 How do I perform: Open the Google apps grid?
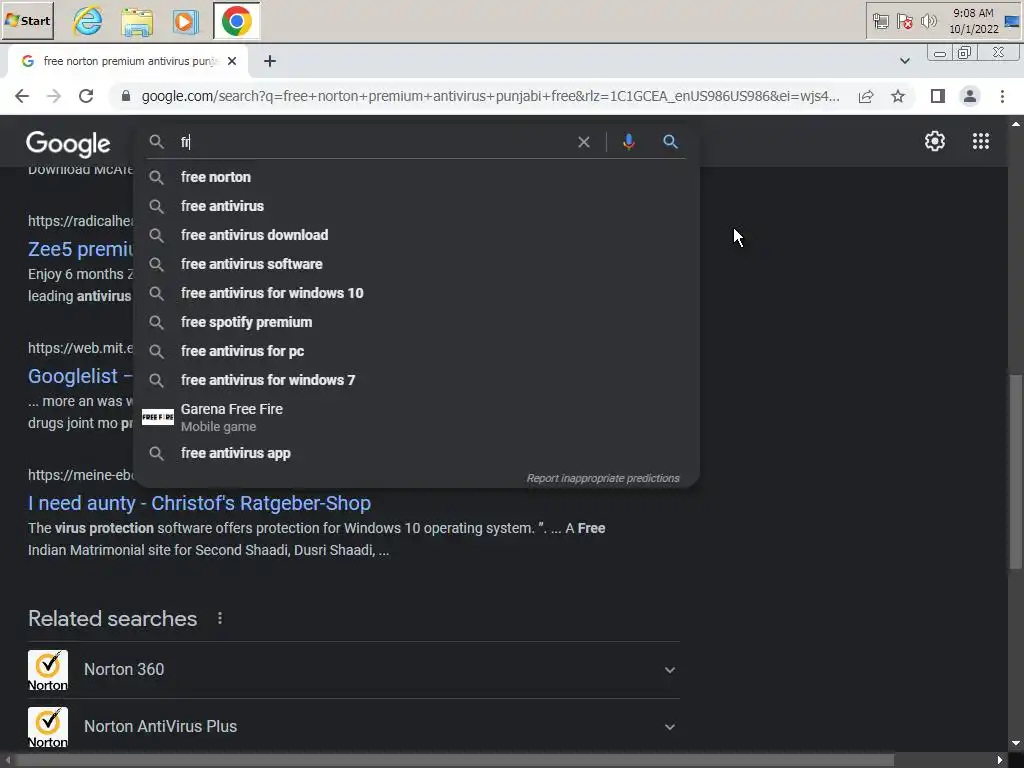coord(980,141)
